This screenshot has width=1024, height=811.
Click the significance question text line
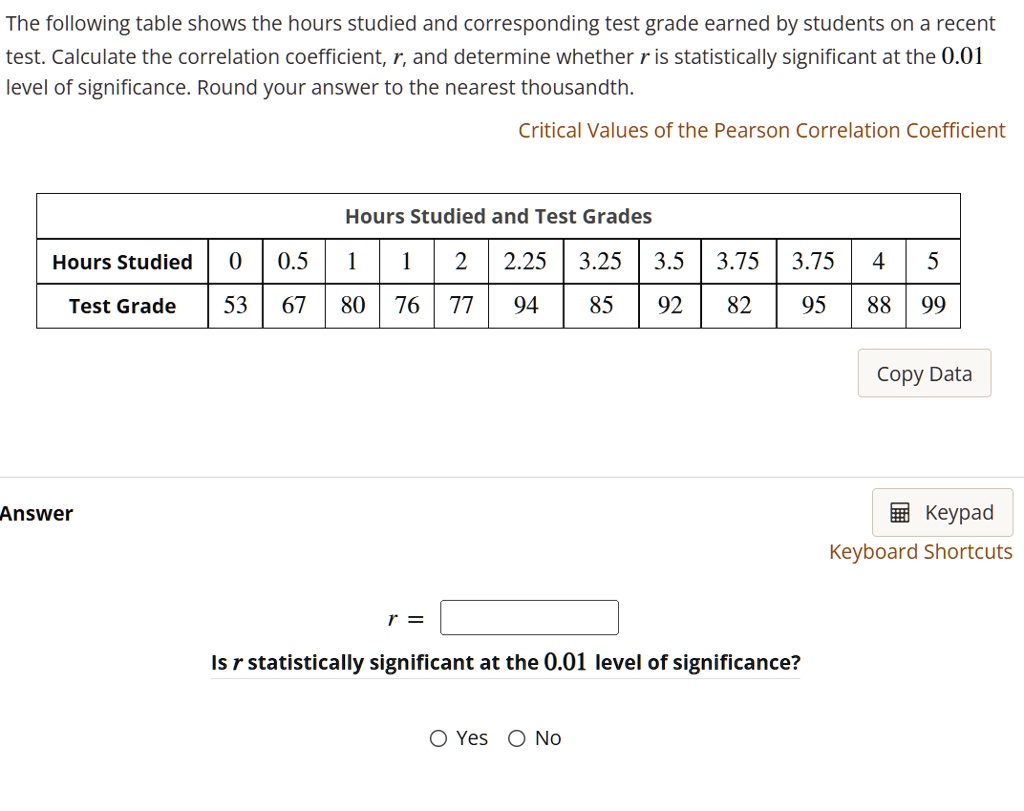[505, 662]
